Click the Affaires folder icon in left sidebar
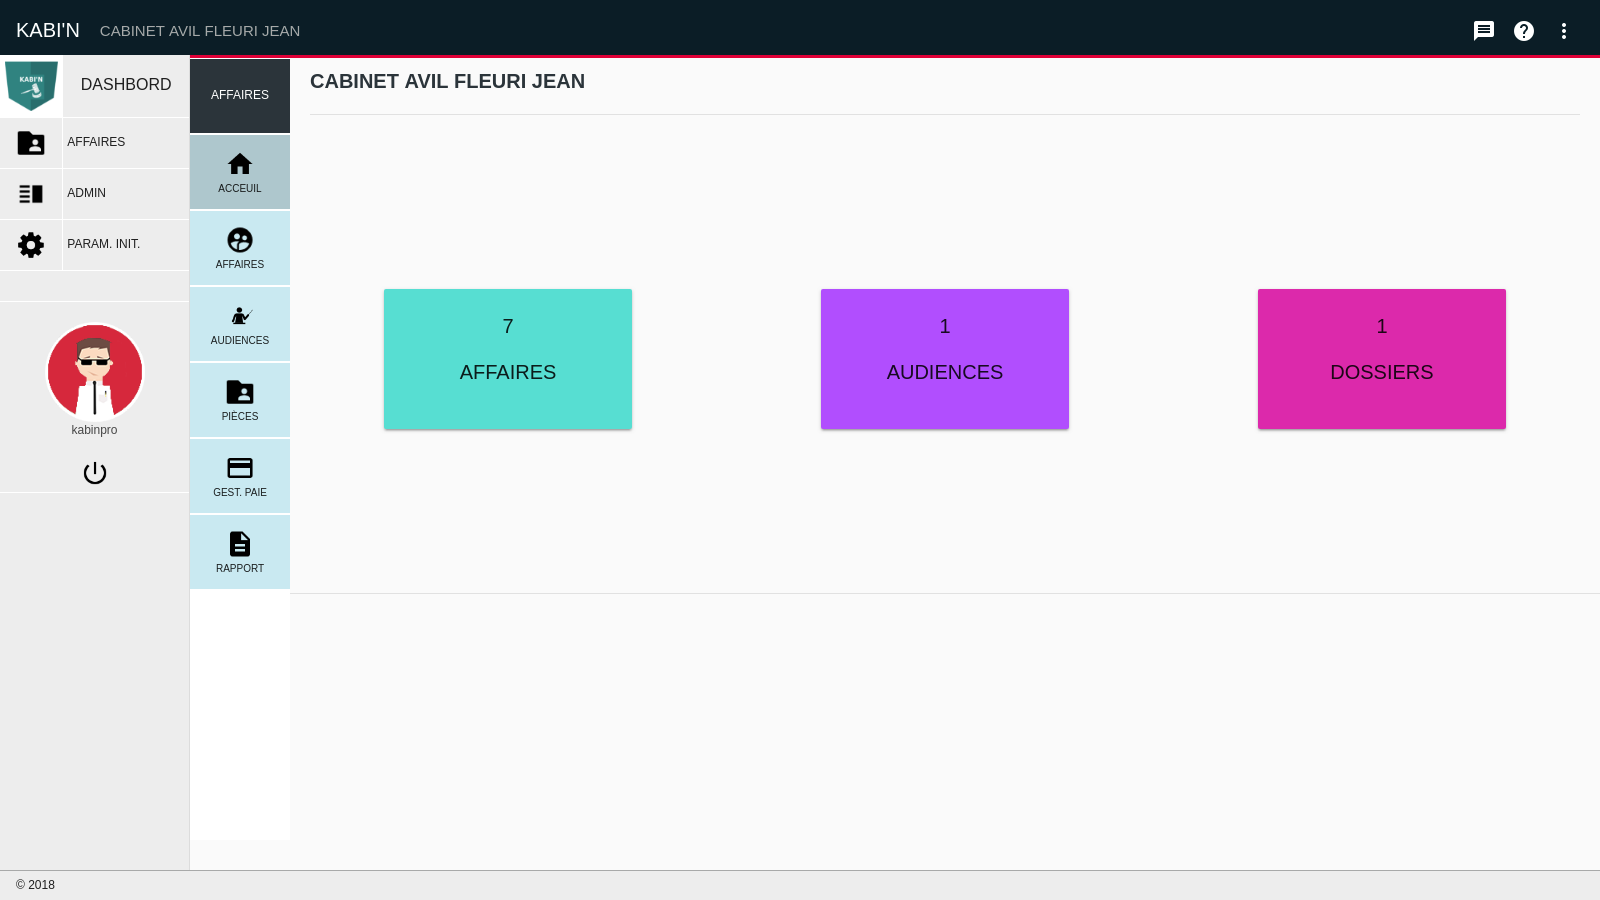This screenshot has width=1600, height=900. point(31,143)
